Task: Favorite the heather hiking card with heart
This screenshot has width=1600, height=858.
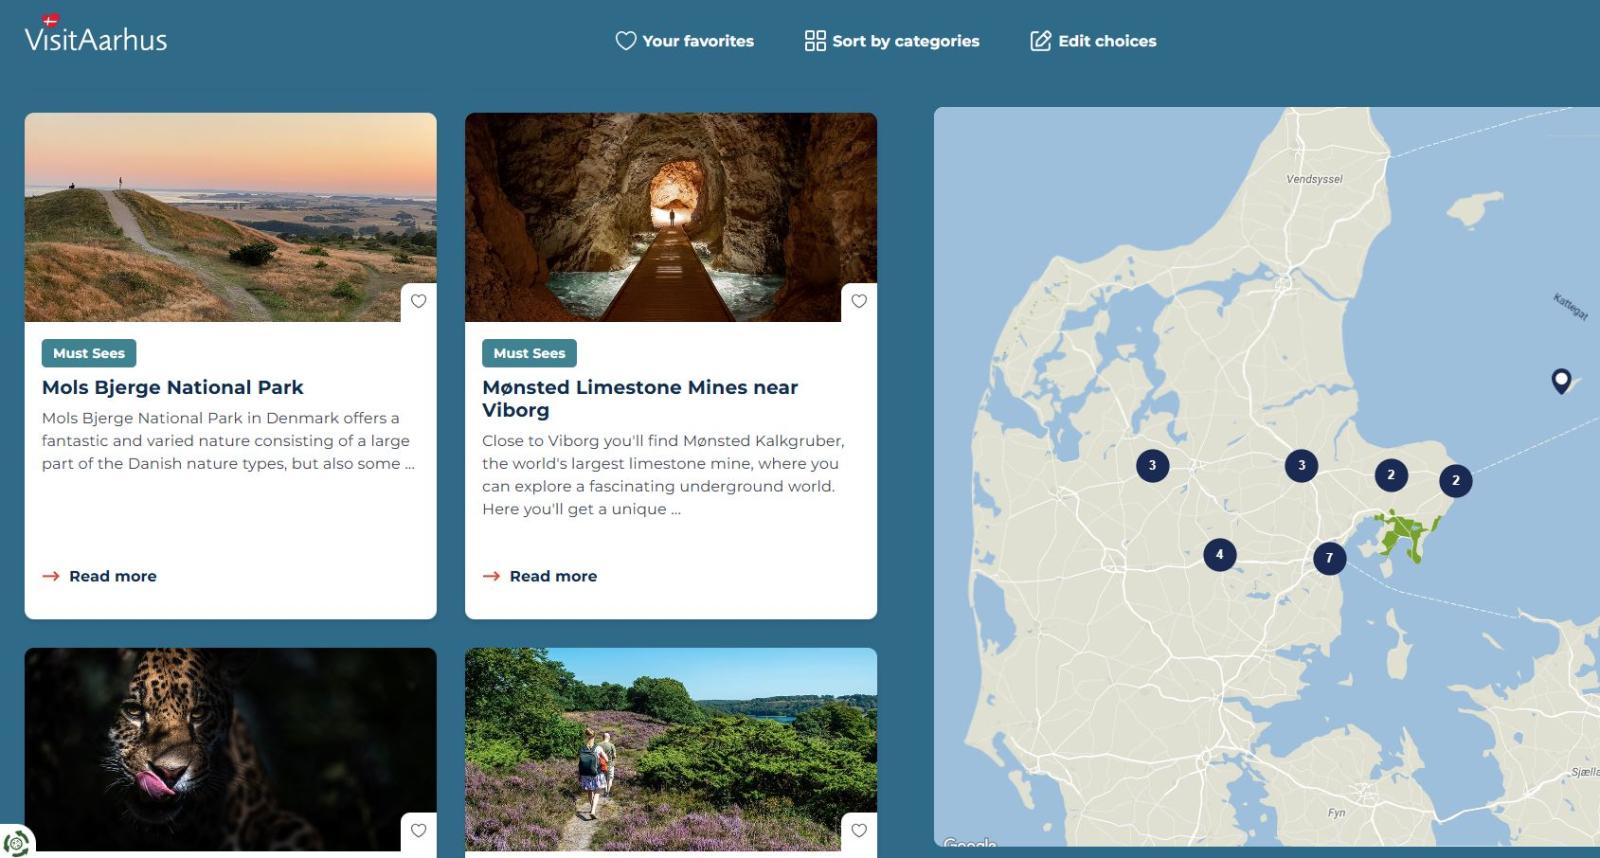Action: [859, 830]
